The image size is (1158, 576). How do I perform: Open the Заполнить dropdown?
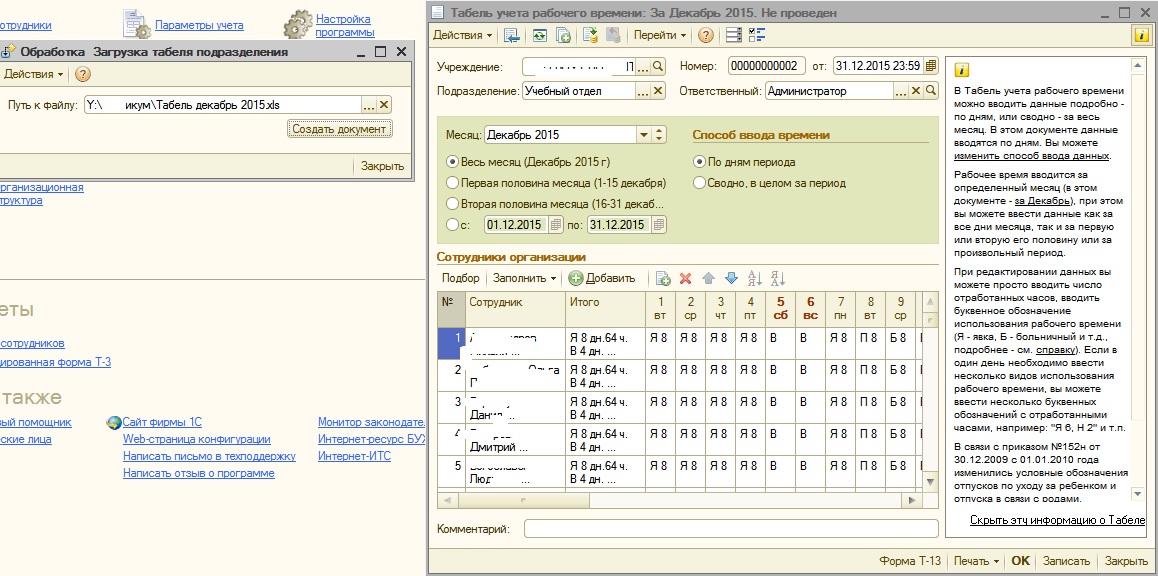point(525,278)
